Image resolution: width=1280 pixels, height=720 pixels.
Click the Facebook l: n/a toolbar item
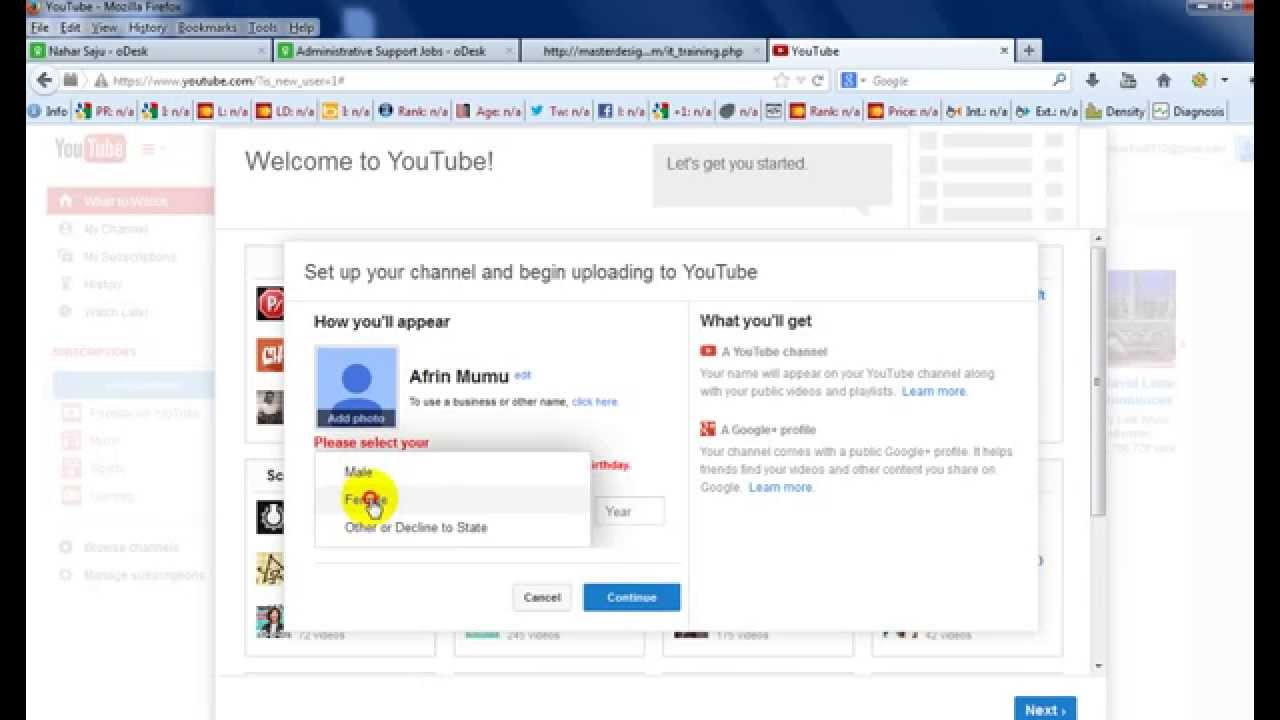click(x=620, y=112)
